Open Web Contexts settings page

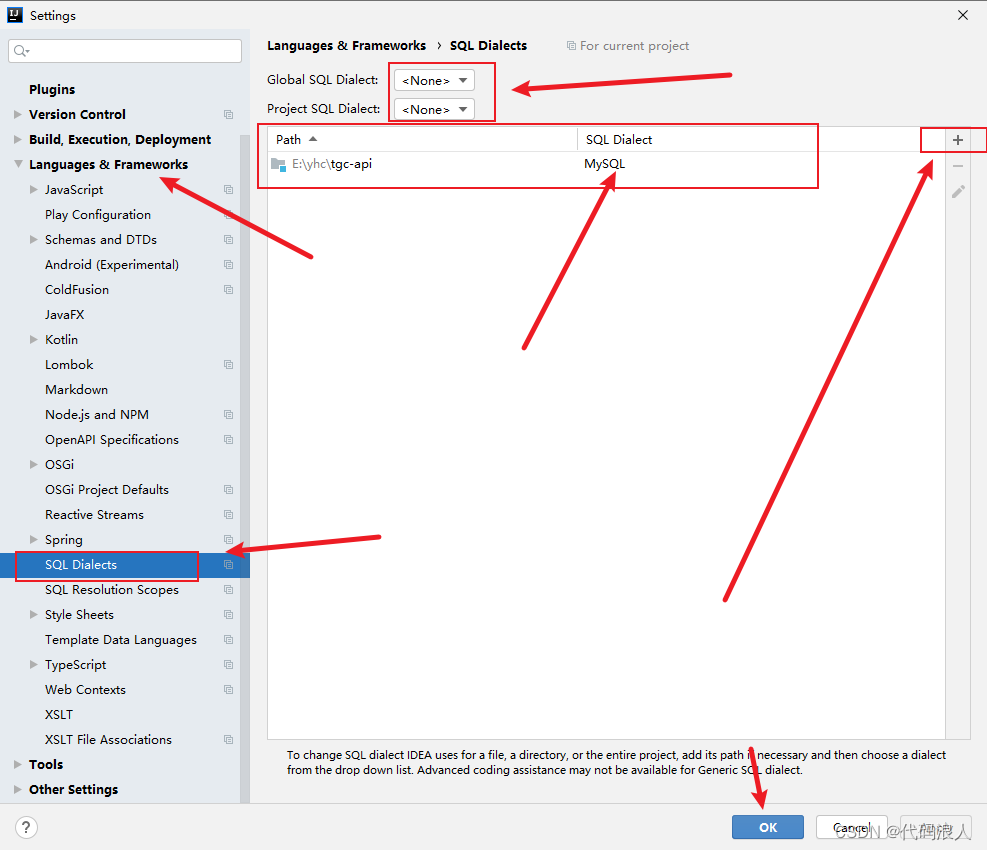86,689
